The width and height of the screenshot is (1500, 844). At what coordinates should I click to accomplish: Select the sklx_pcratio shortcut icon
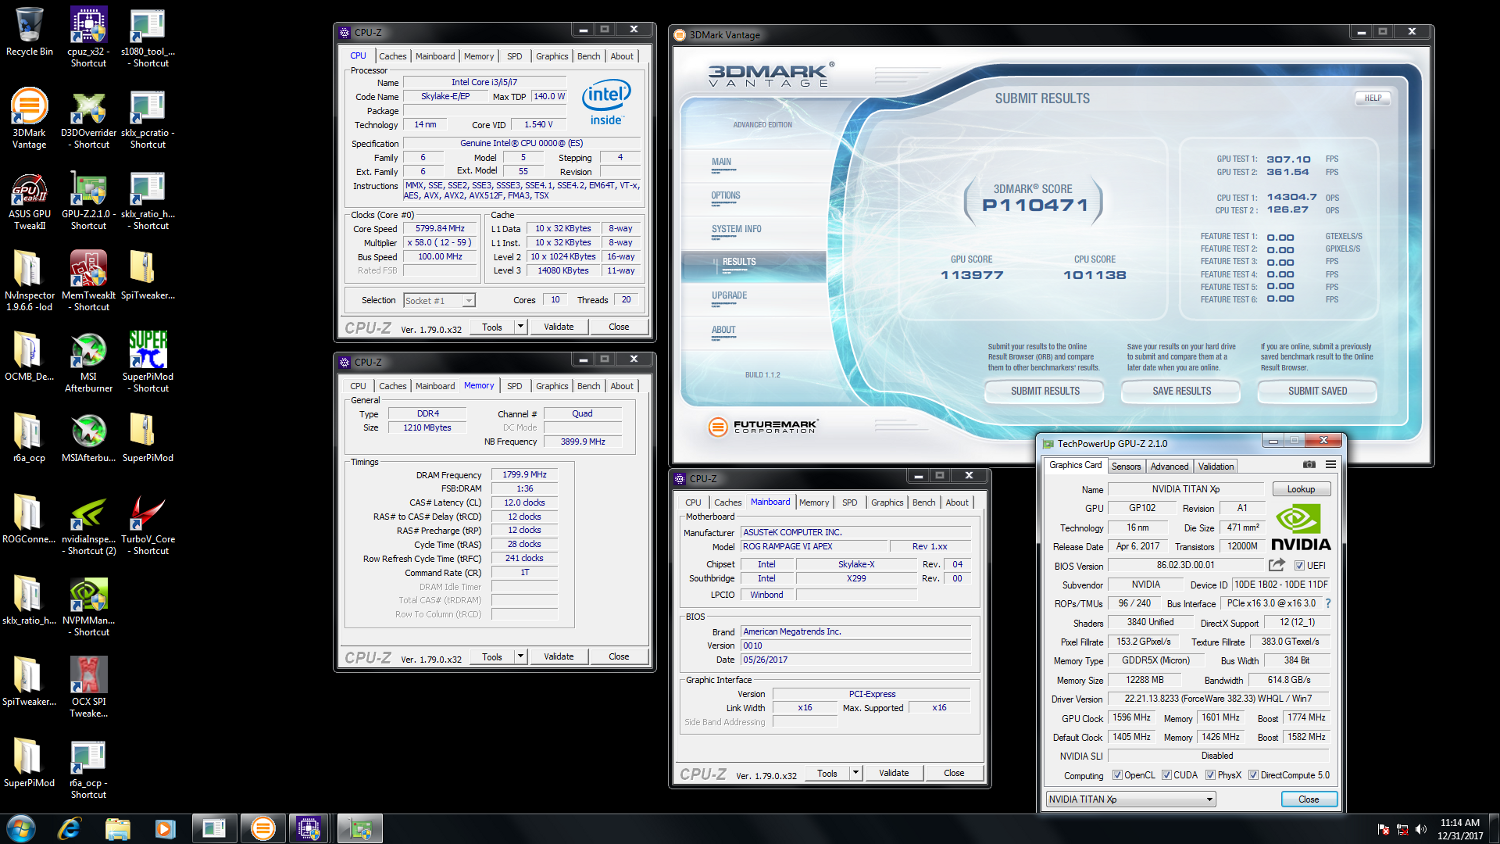click(148, 118)
